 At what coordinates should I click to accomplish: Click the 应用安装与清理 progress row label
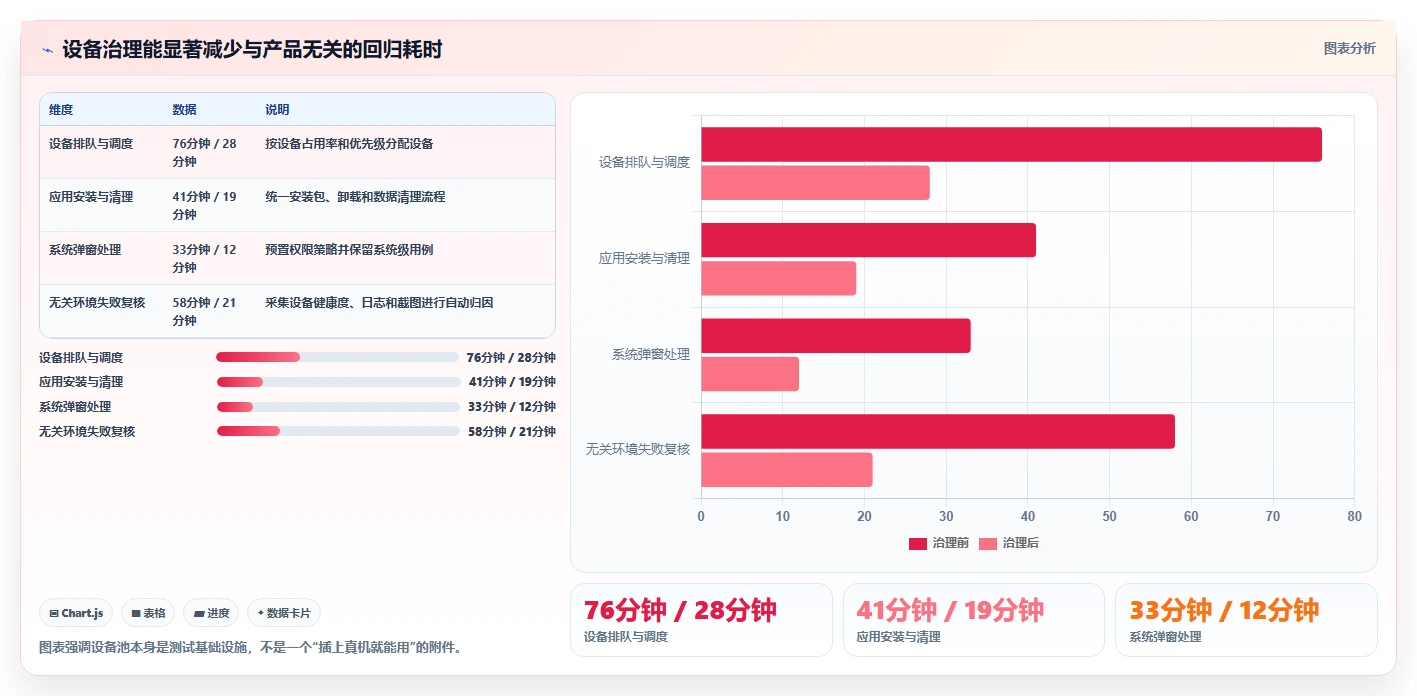pyautogui.click(x=81, y=382)
